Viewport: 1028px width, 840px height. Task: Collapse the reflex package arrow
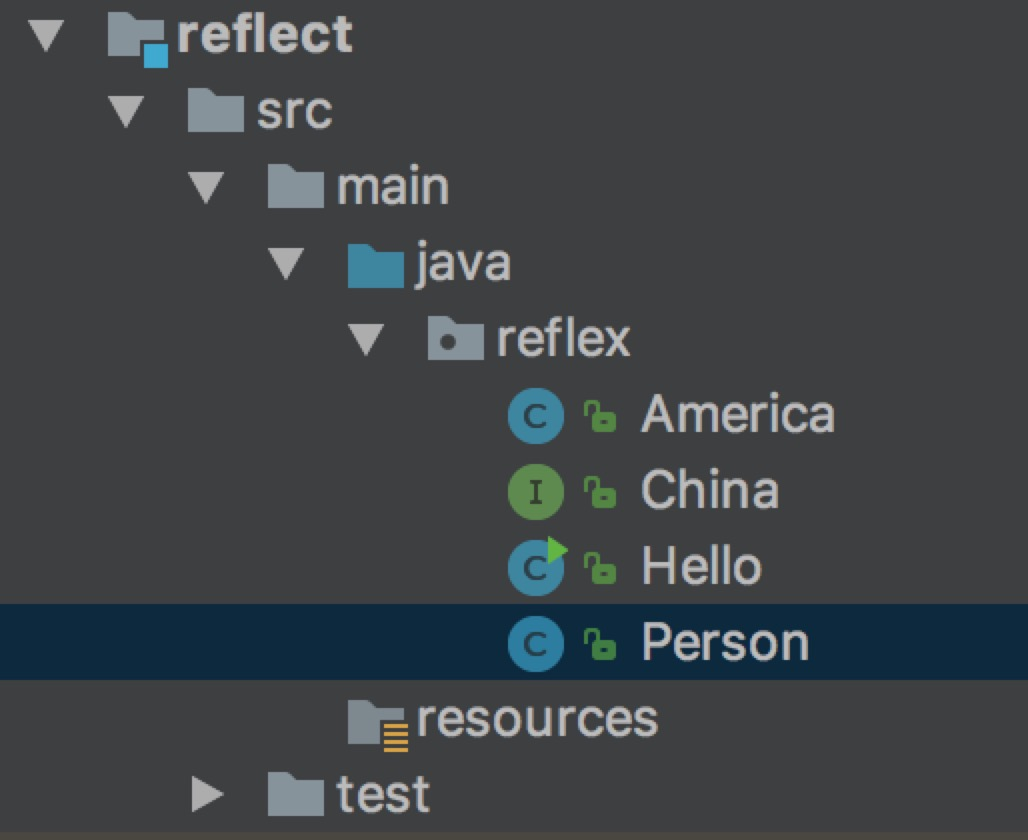(366, 341)
